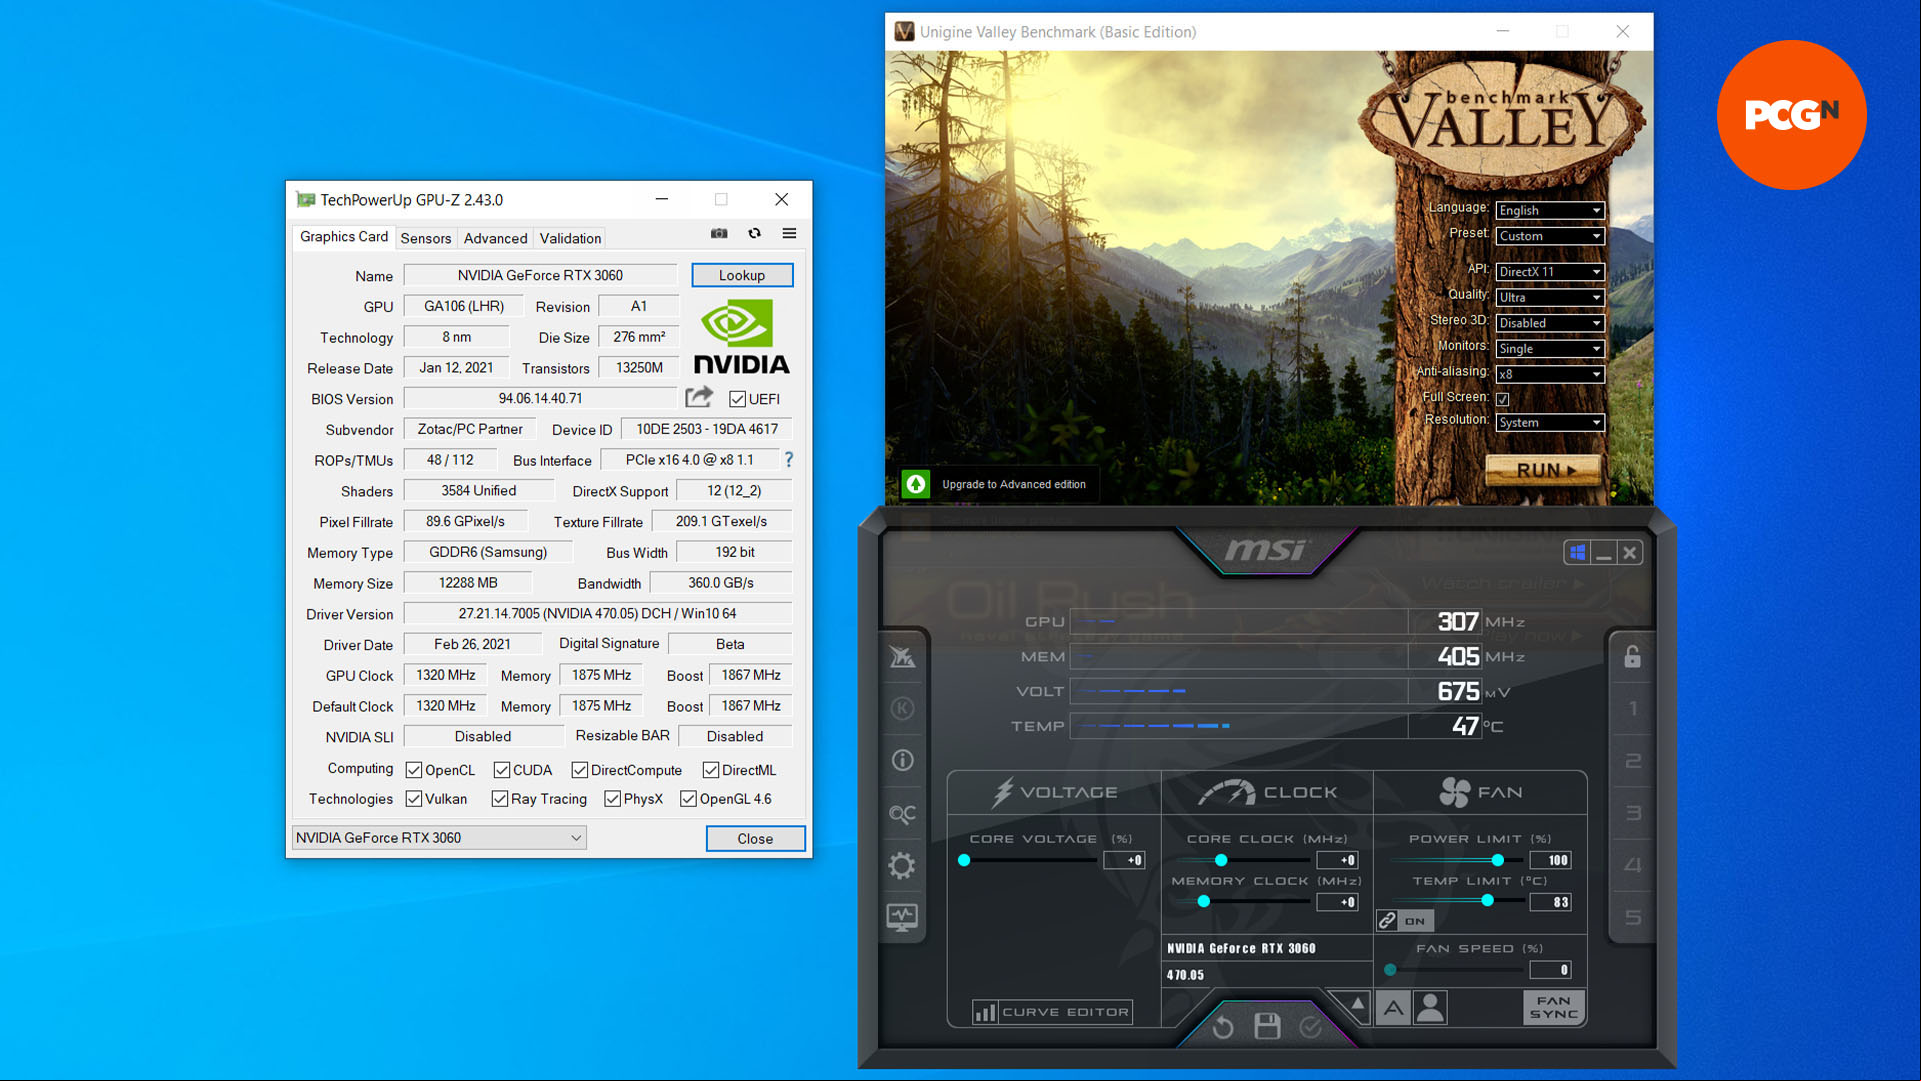Uncheck the Full Screen option in Valley
Screen dimensions: 1921x1081
point(1502,399)
